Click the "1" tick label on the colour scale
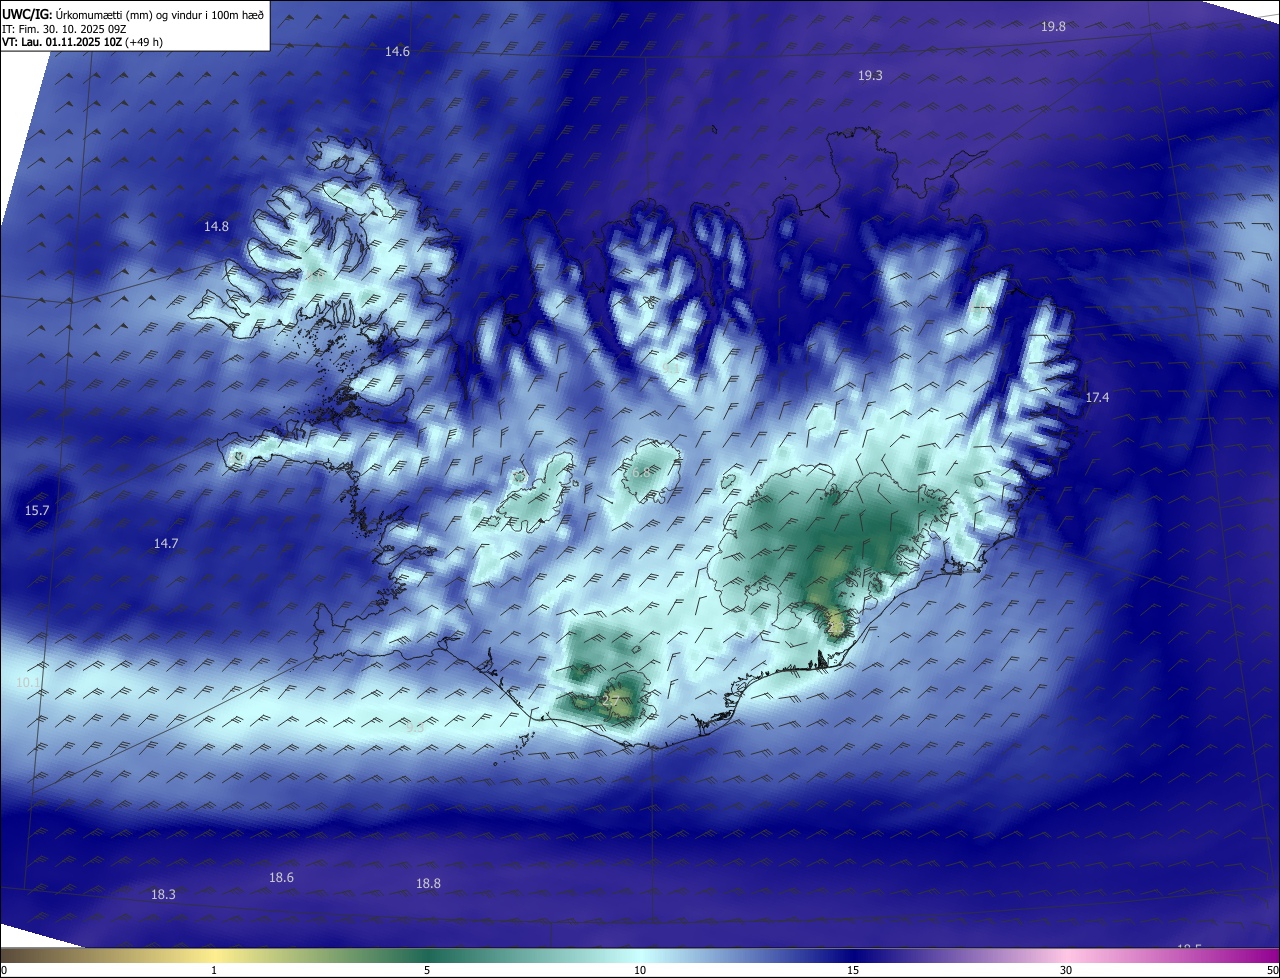The width and height of the screenshot is (1280, 978). pyautogui.click(x=214, y=970)
